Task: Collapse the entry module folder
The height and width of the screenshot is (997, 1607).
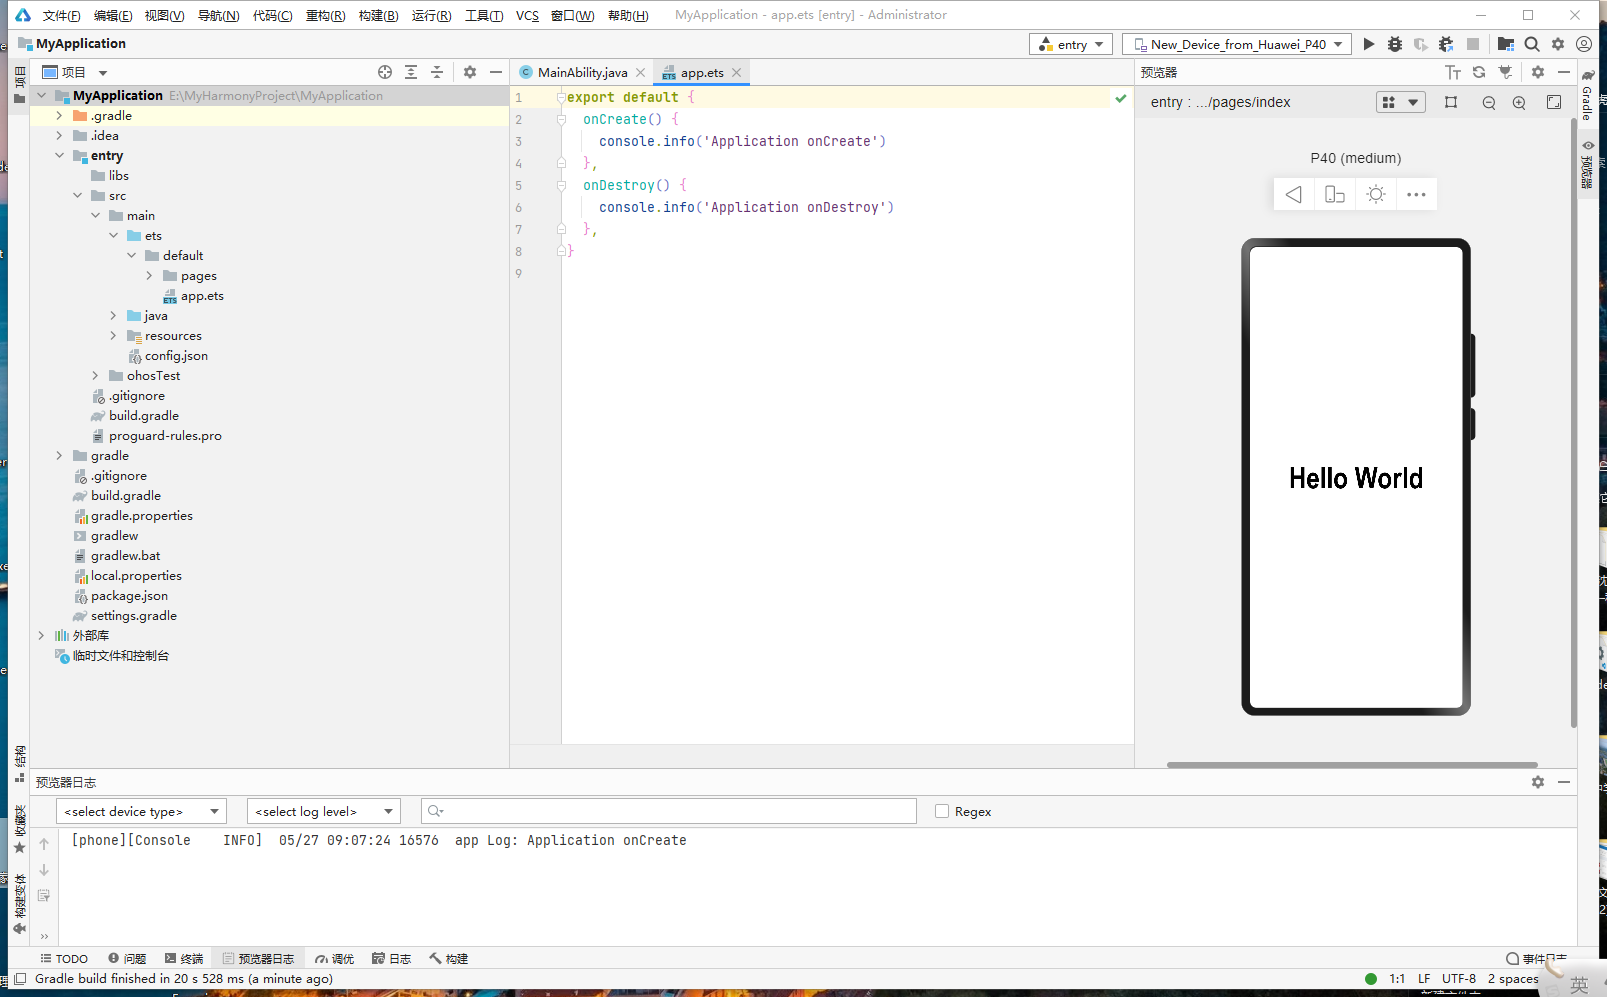Action: point(59,156)
